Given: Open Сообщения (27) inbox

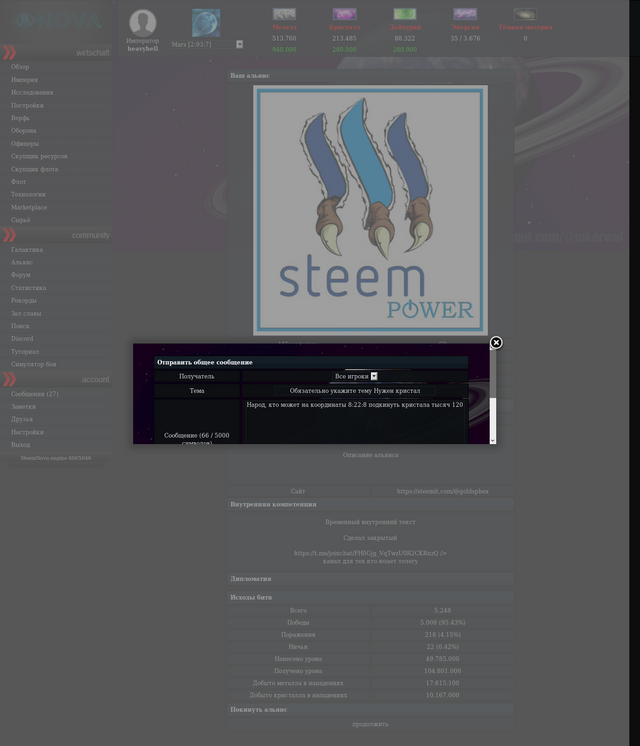Looking at the screenshot, I should [x=34, y=393].
